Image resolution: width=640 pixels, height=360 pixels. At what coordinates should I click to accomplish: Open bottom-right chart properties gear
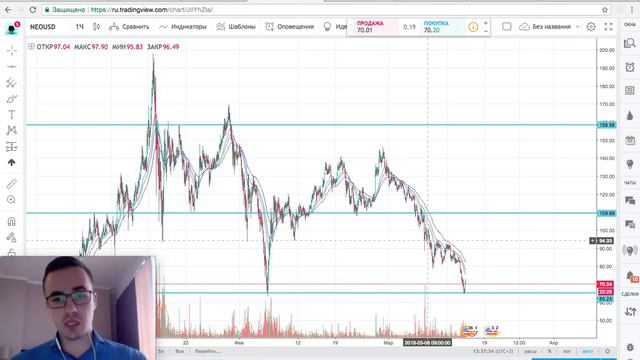click(x=607, y=351)
